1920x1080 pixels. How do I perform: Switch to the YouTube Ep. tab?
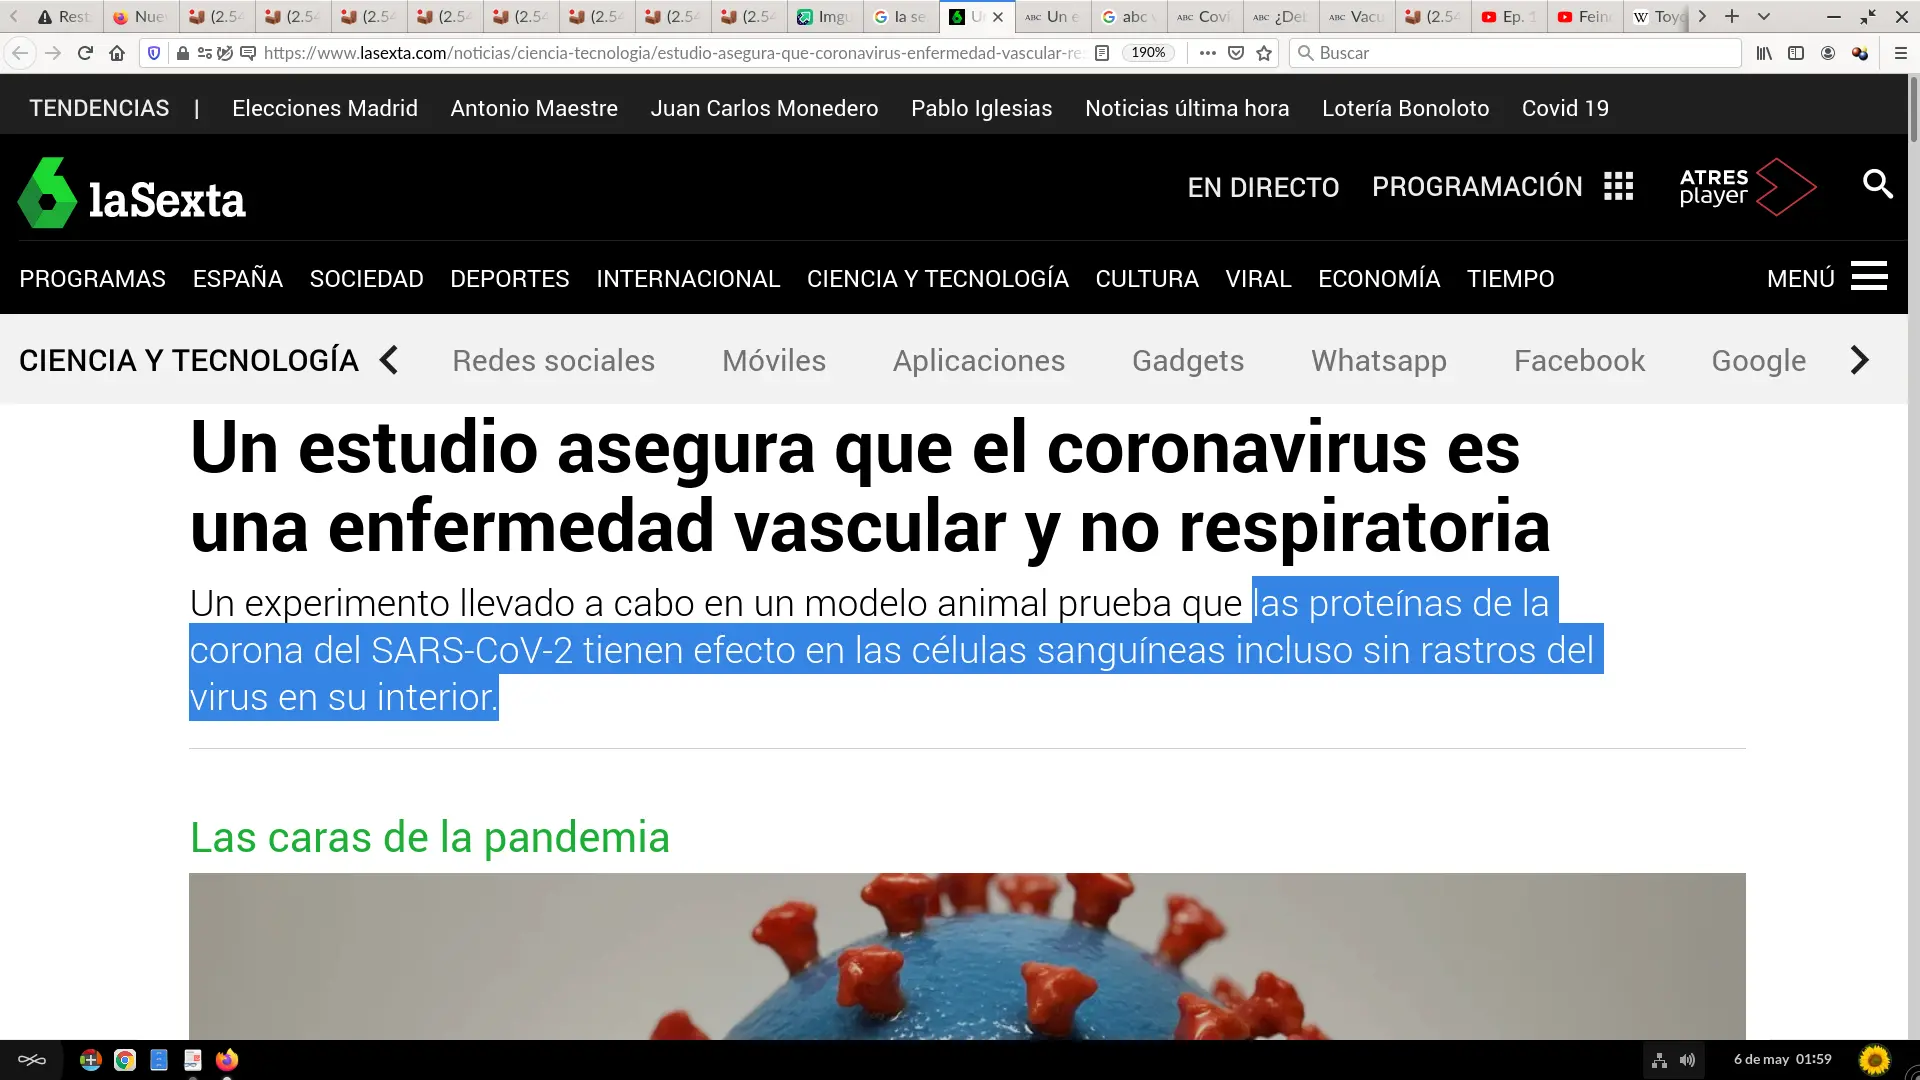click(1510, 16)
